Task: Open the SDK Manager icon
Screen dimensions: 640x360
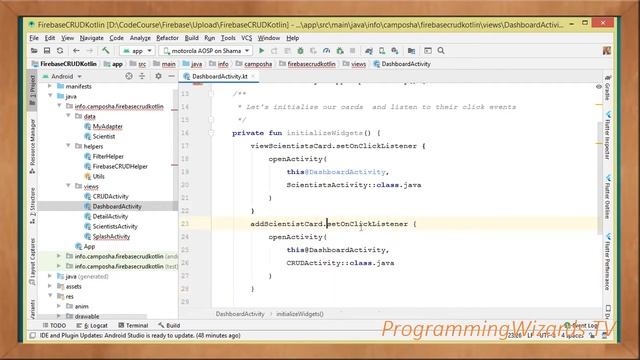Action: tap(395, 51)
